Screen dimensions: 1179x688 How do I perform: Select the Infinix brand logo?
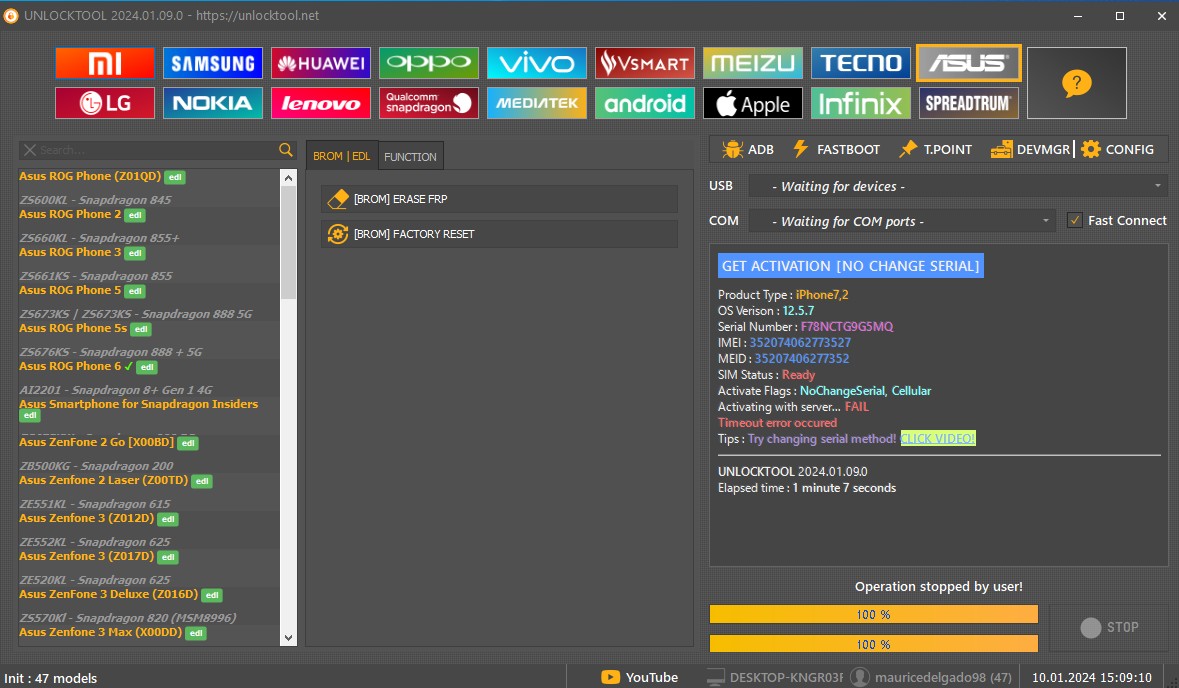coord(861,103)
